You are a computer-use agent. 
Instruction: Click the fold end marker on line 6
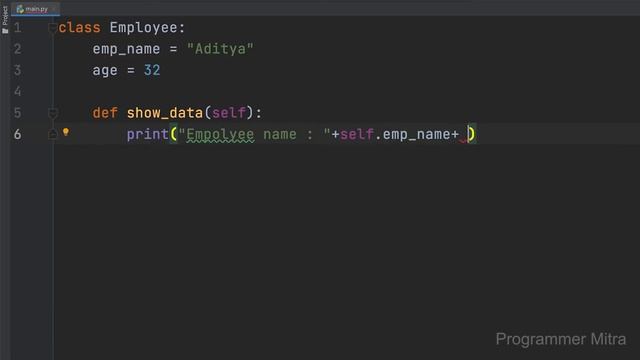click(52, 134)
